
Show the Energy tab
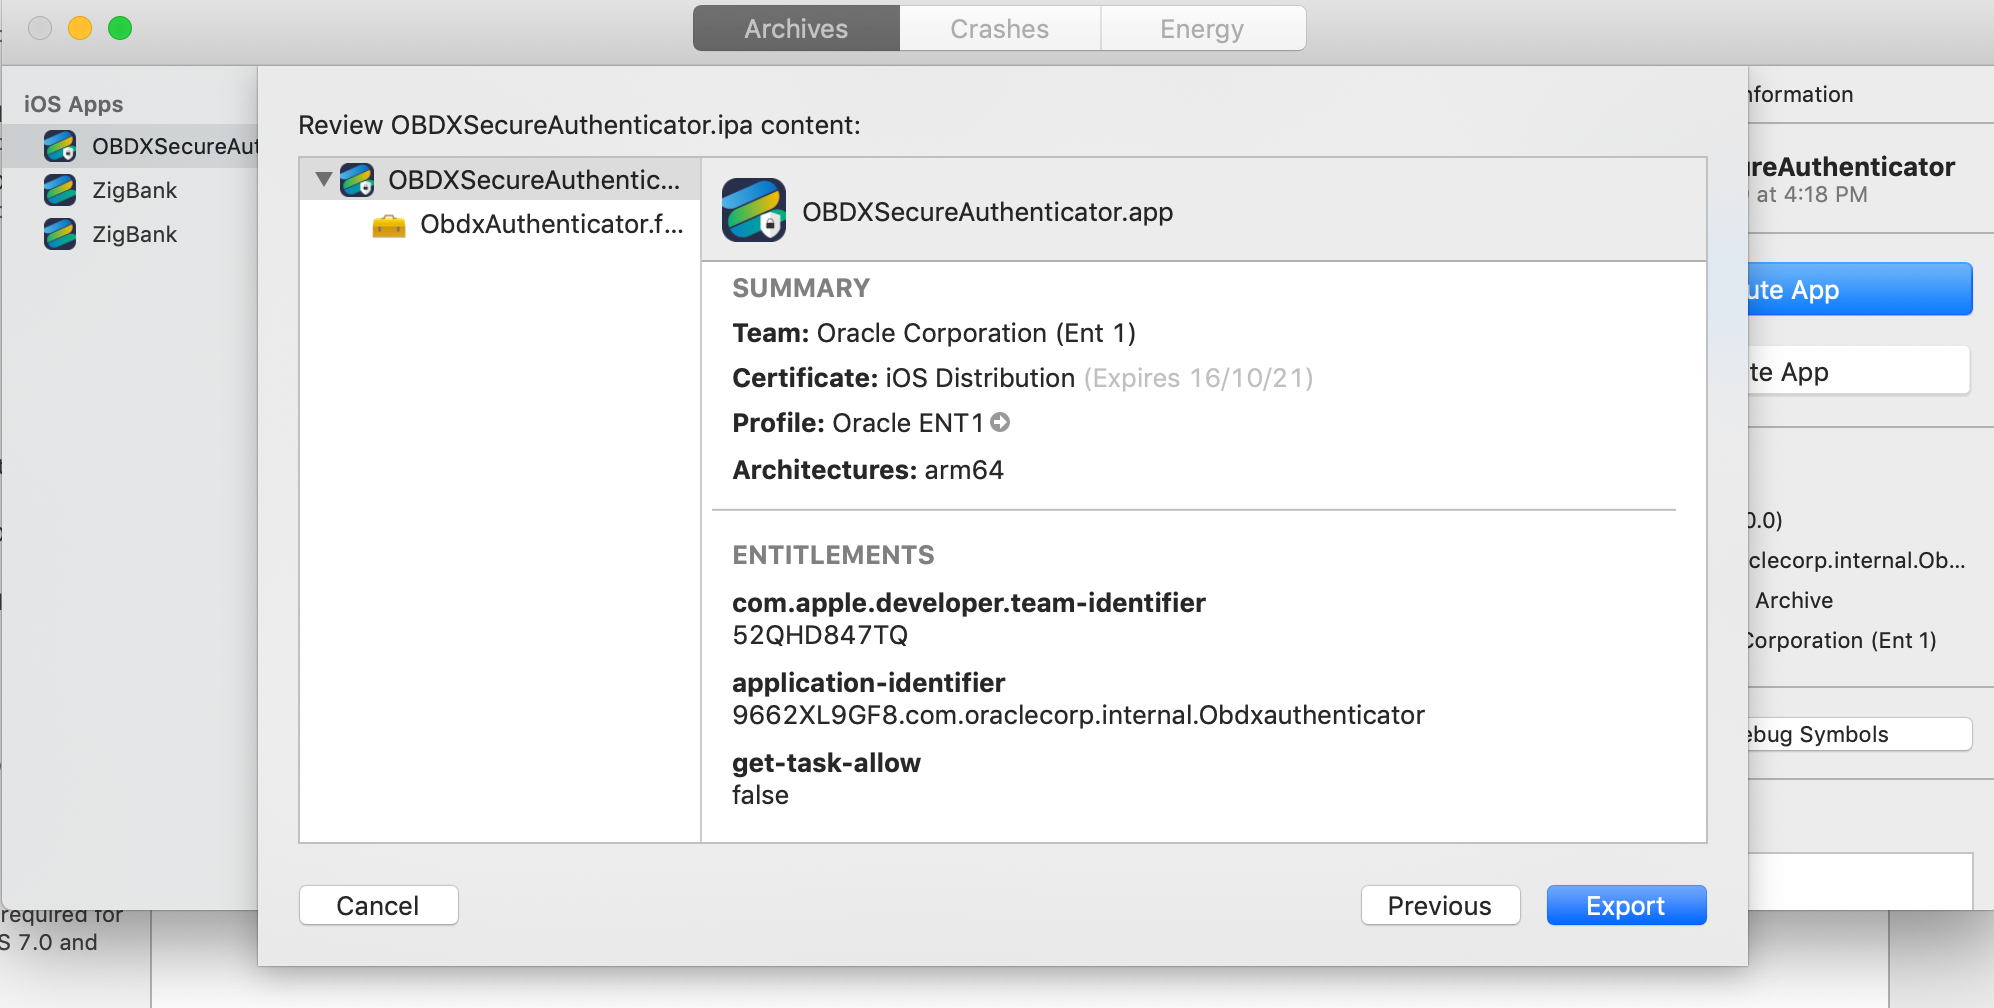point(1203,29)
